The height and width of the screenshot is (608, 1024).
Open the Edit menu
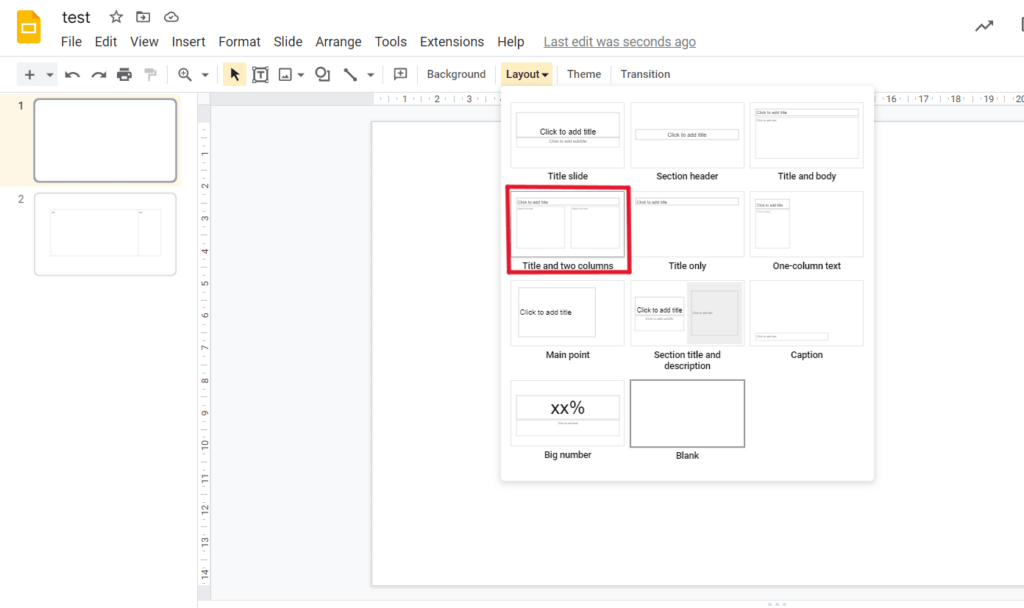coord(106,42)
